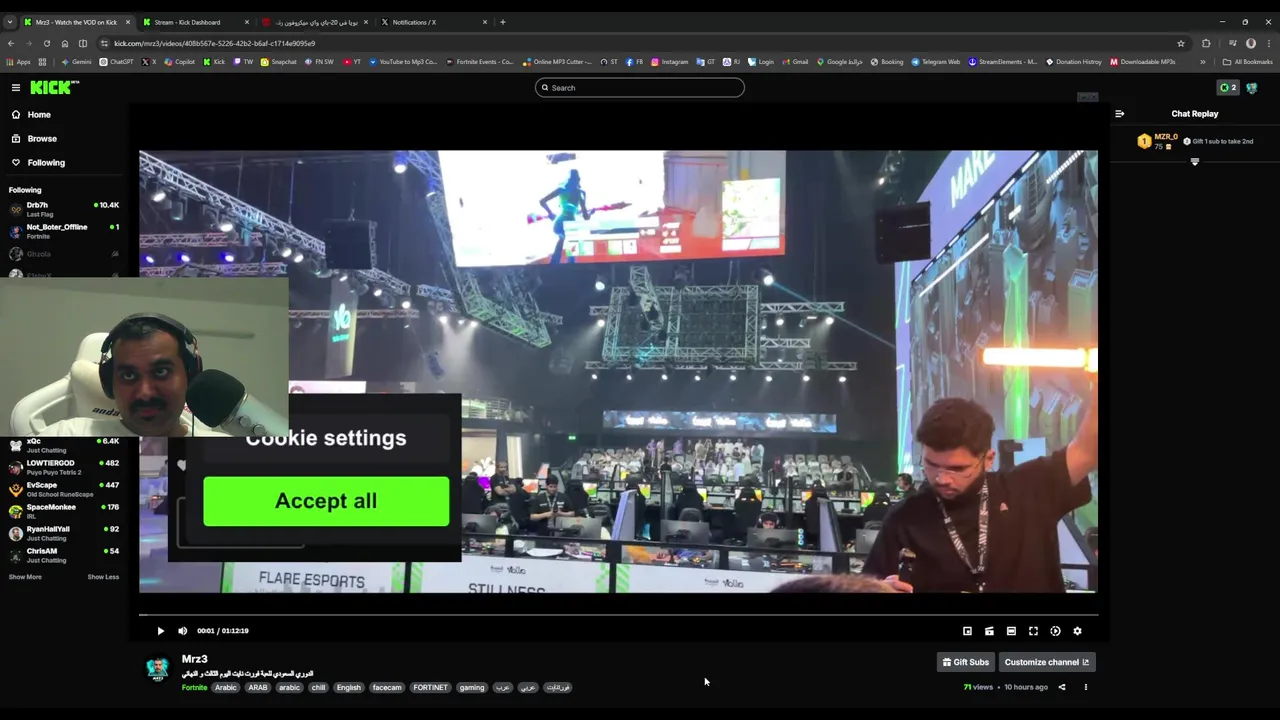Select the gaming tag

click(x=472, y=688)
